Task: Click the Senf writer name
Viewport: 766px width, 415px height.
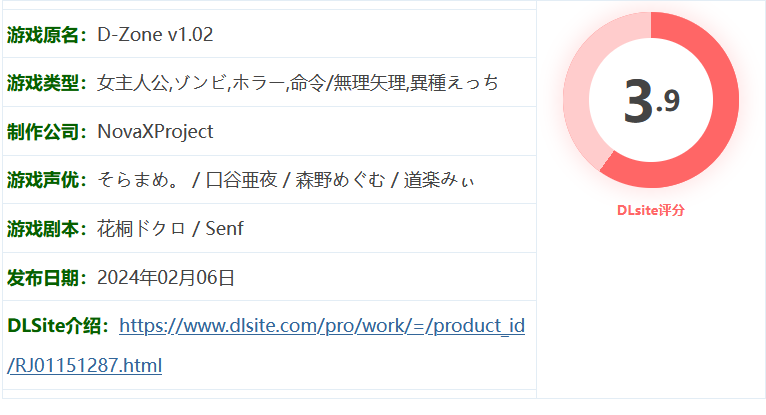Action: [x=224, y=229]
